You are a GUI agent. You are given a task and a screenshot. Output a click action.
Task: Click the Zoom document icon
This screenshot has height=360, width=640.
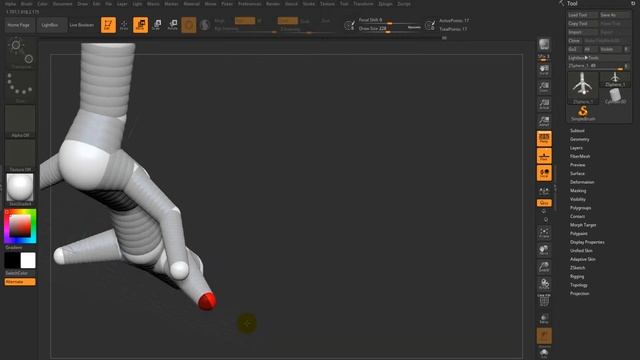(544, 87)
